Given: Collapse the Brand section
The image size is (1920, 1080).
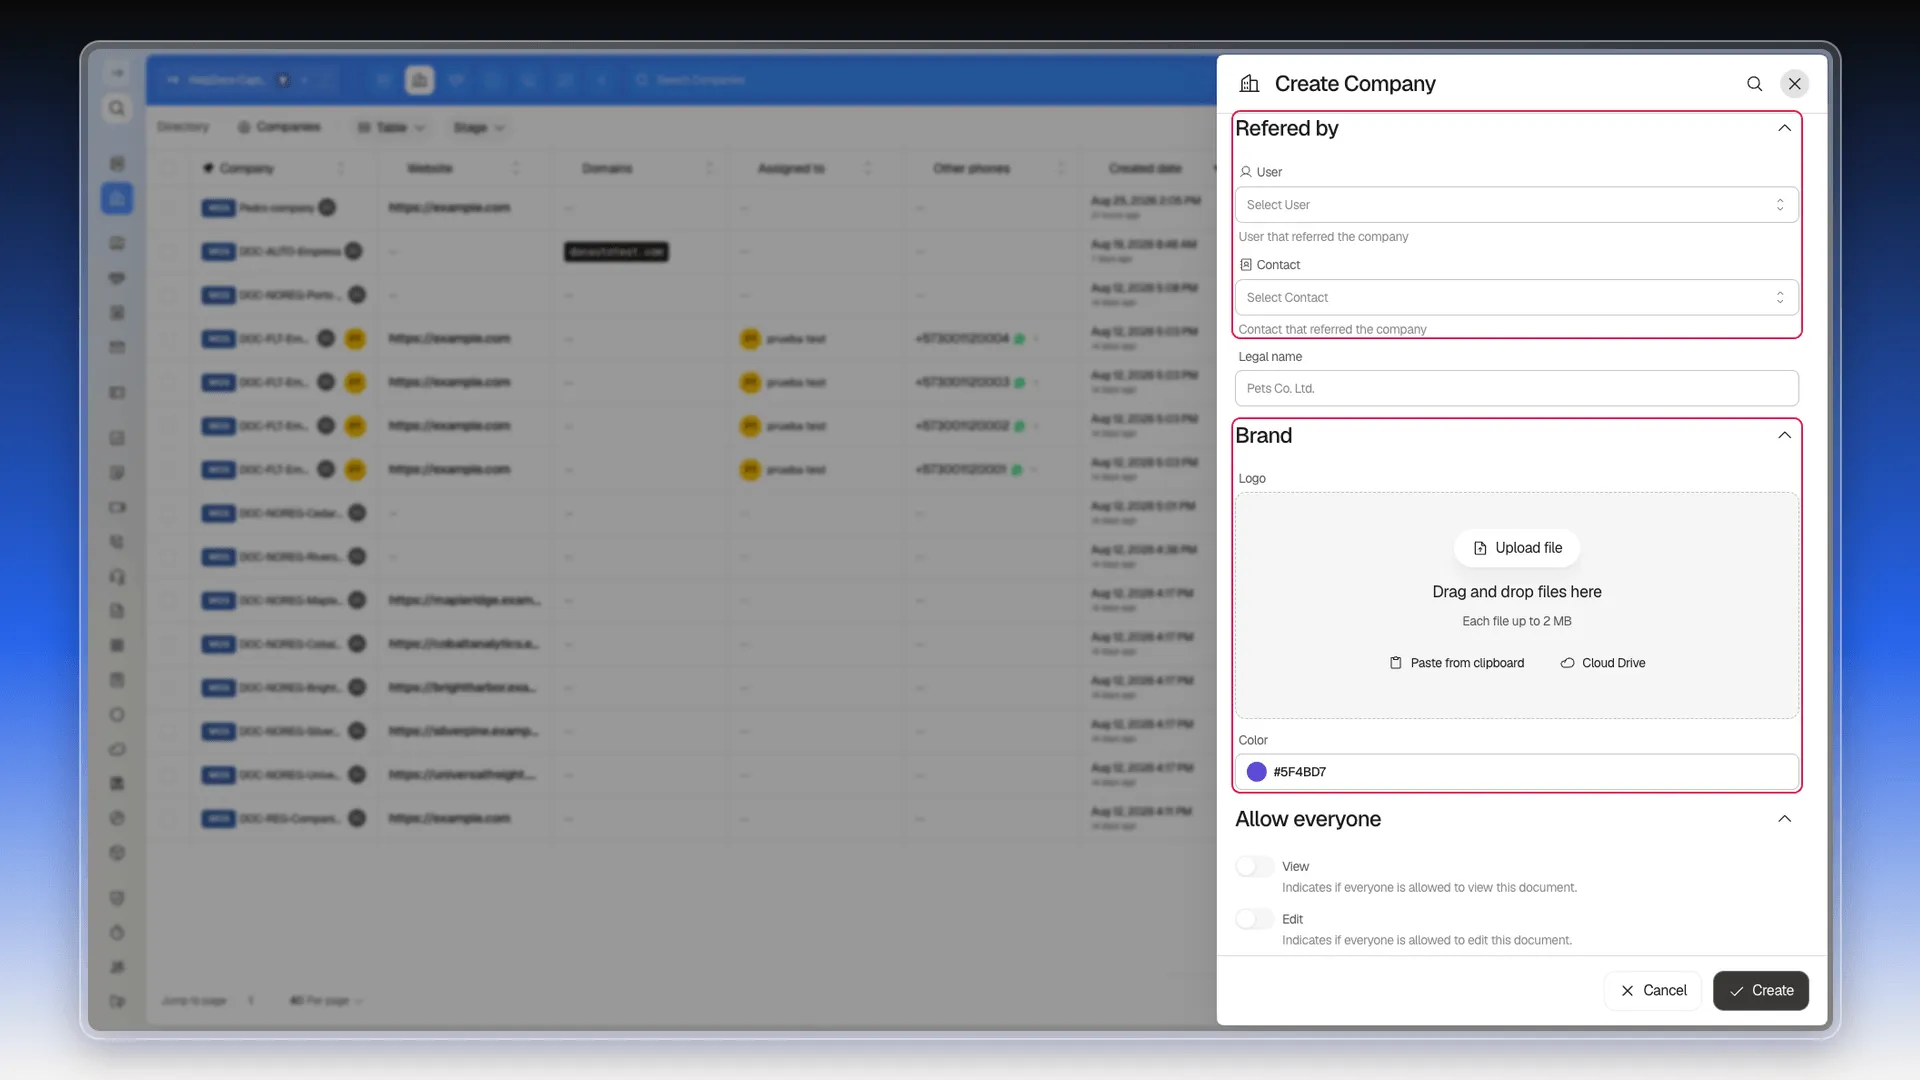Looking at the screenshot, I should (x=1784, y=435).
